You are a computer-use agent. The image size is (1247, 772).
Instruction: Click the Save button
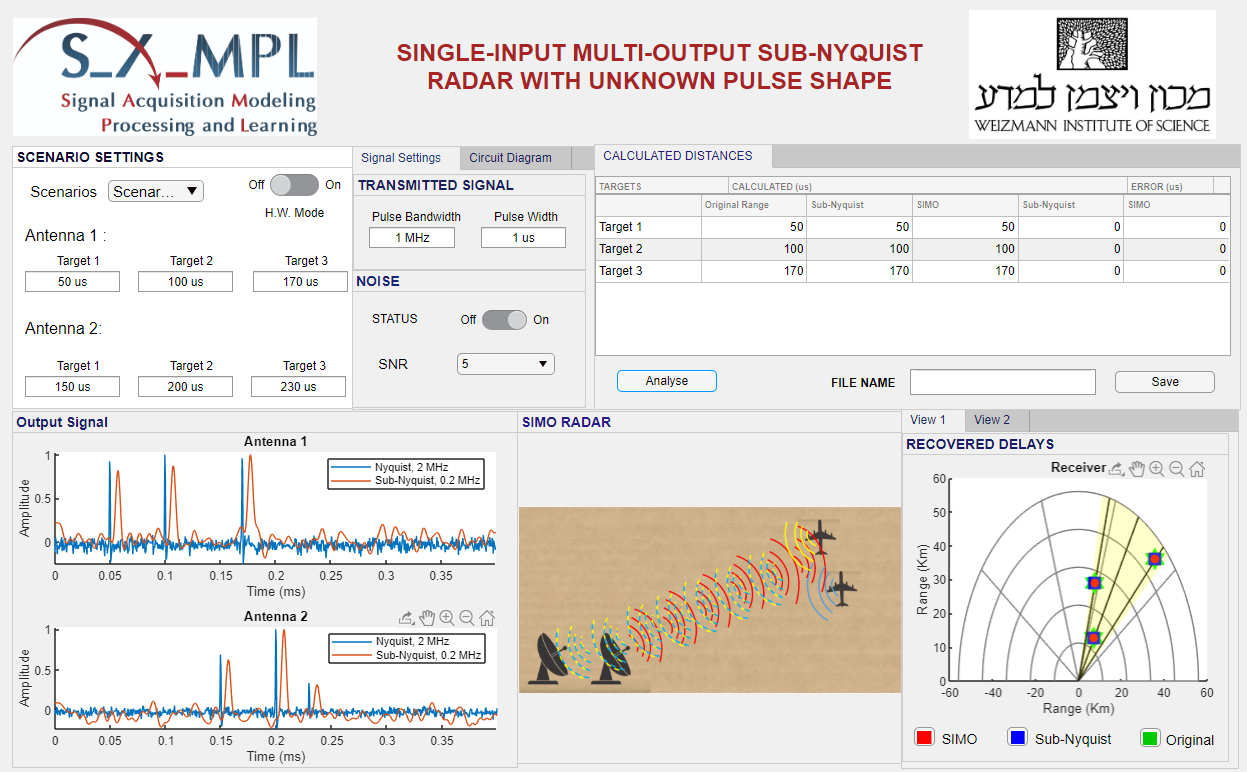(x=1164, y=382)
